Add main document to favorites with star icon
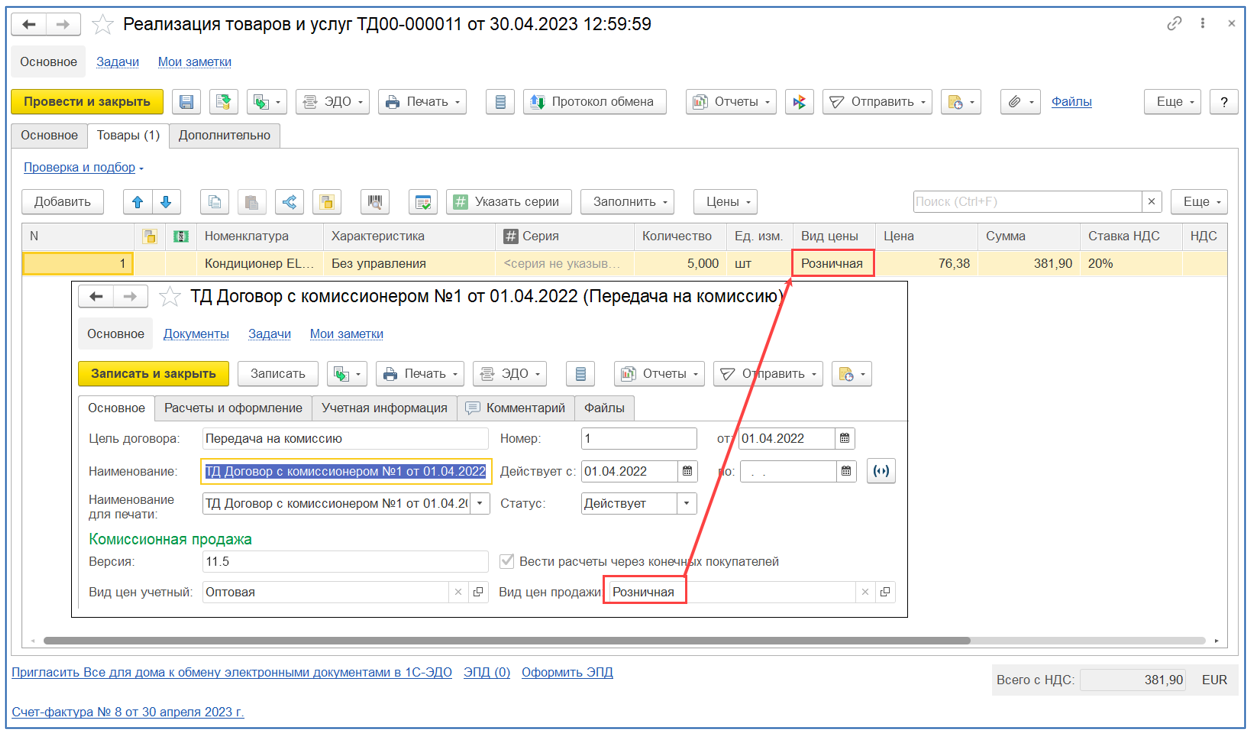 101,25
